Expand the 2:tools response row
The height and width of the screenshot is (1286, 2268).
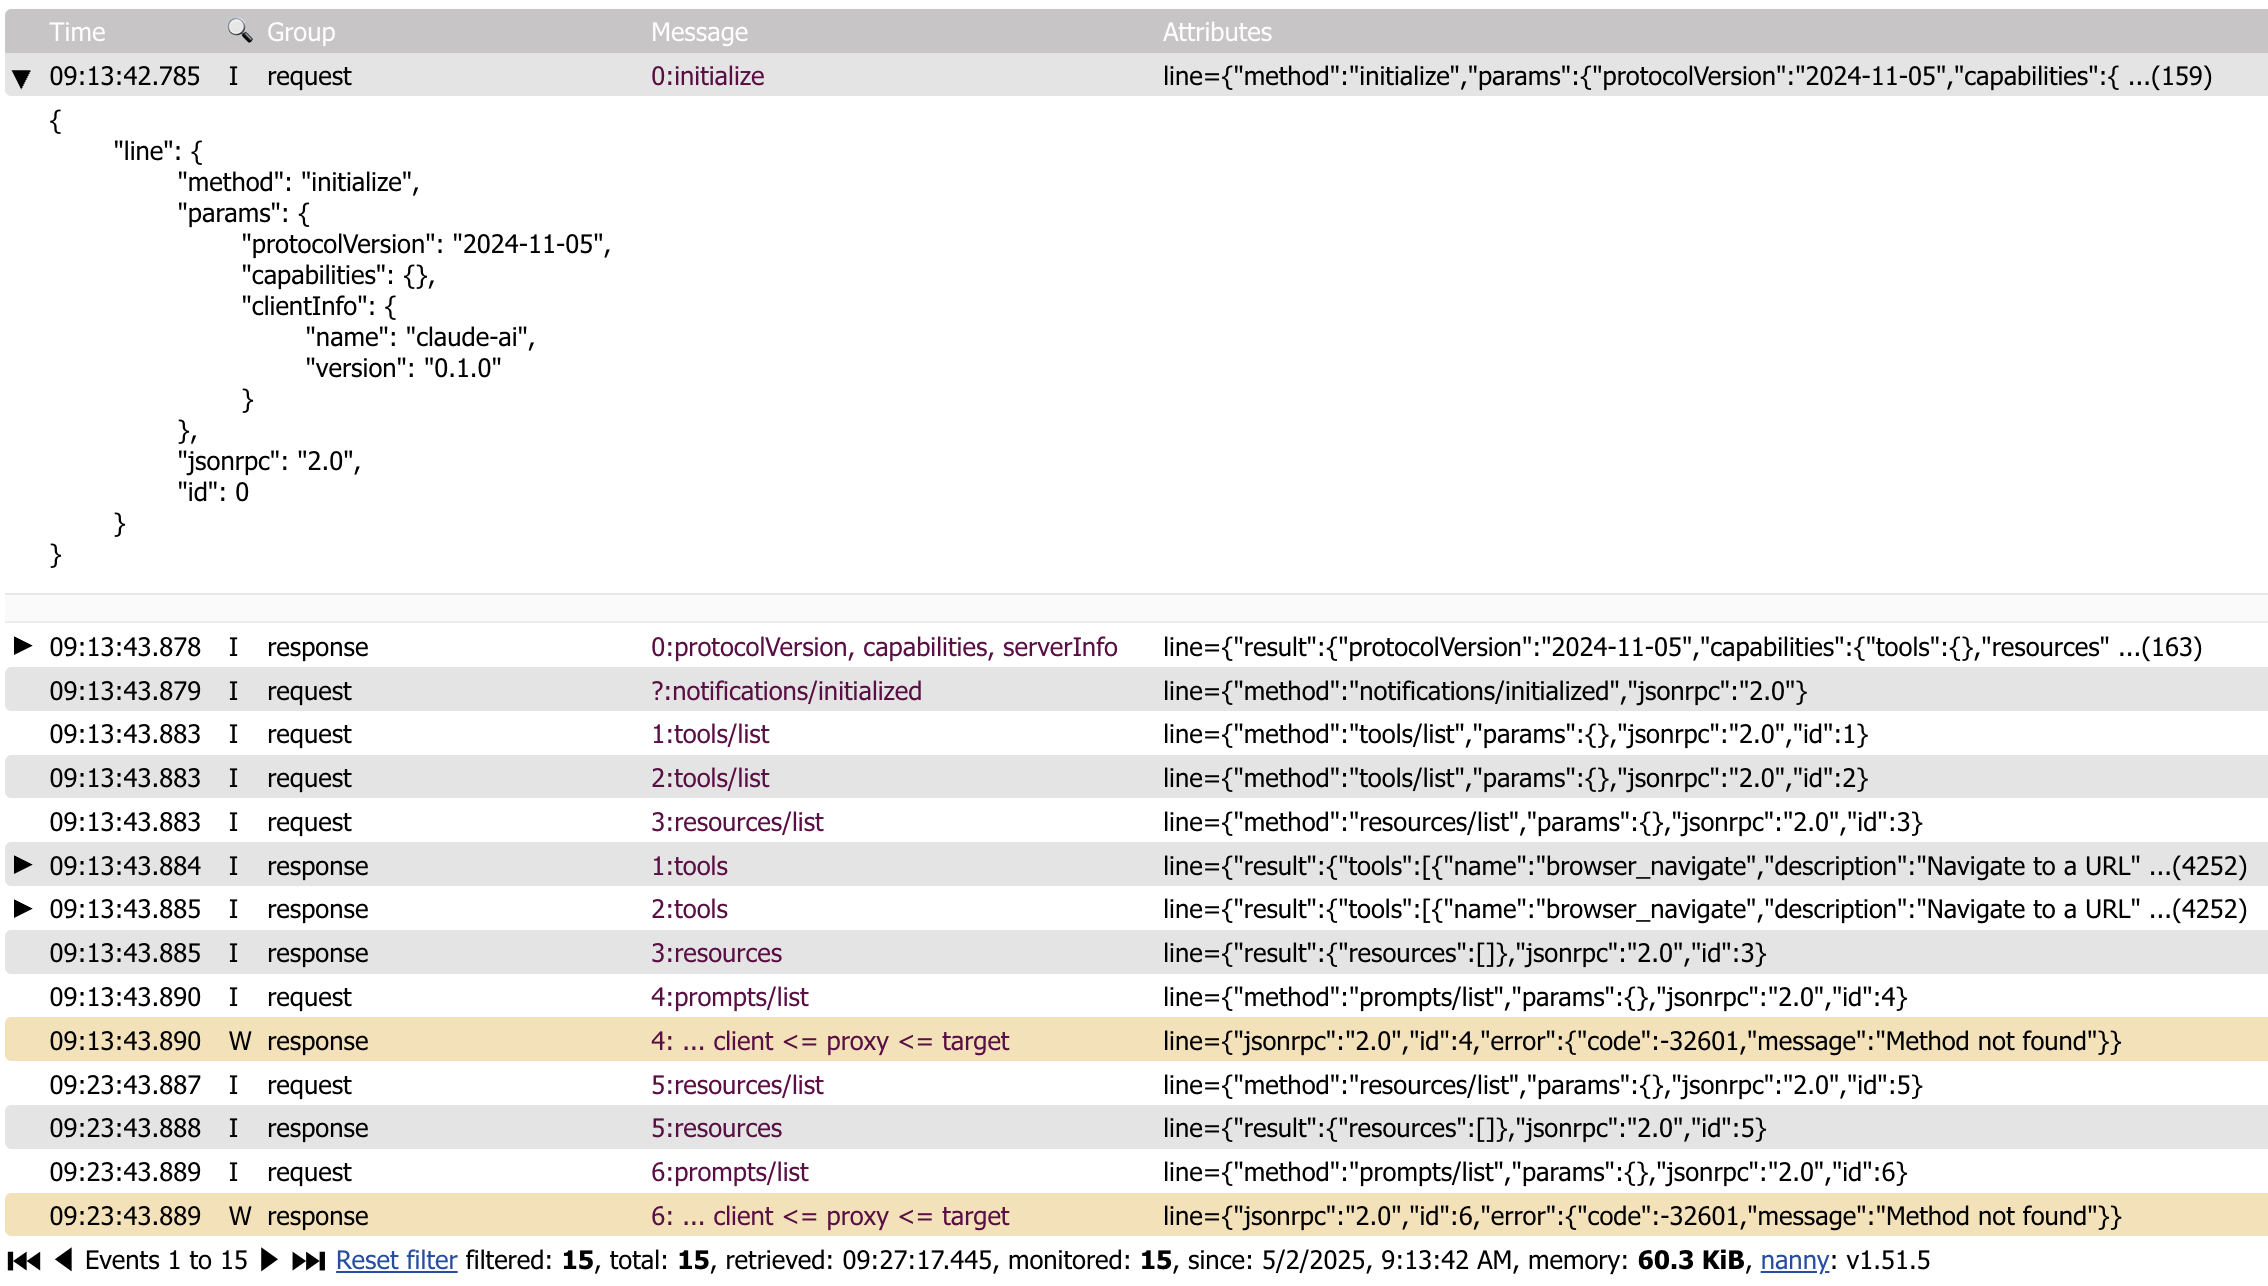[x=22, y=909]
